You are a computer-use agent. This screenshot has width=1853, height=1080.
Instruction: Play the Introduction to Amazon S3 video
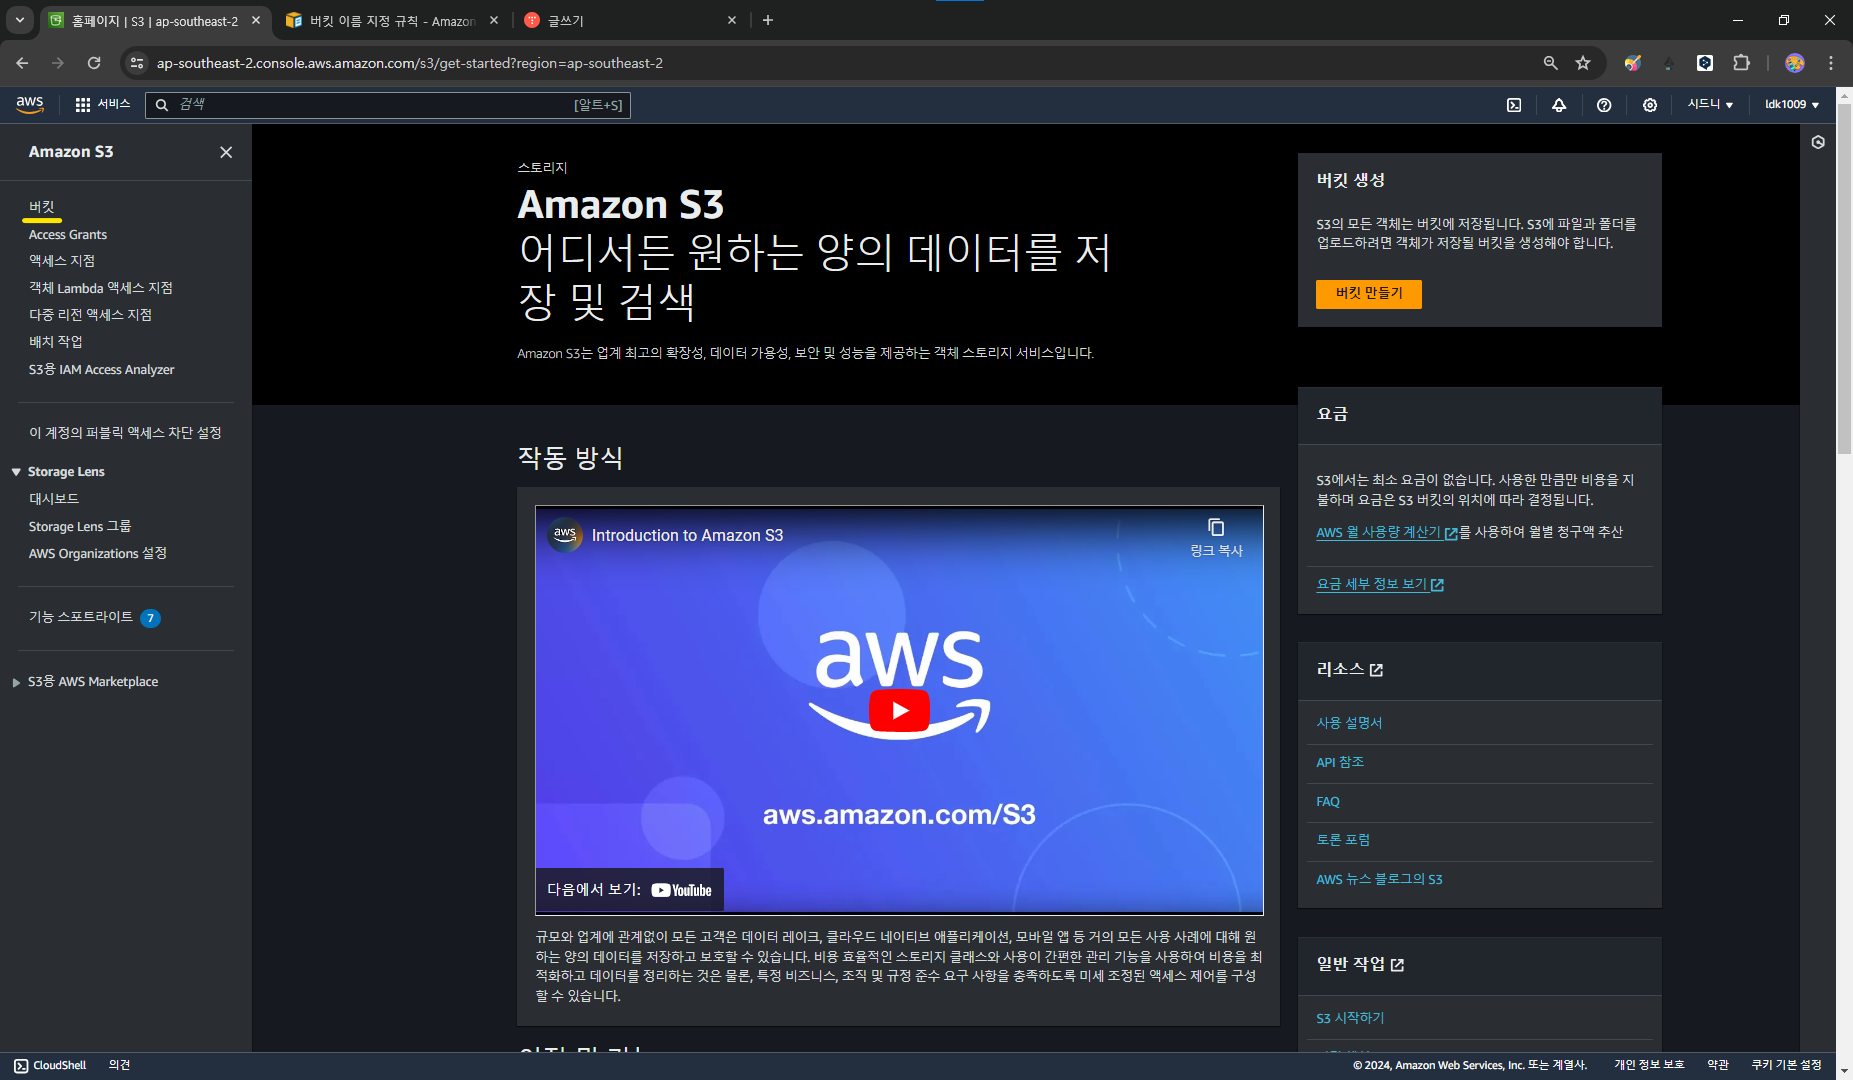pyautogui.click(x=899, y=710)
